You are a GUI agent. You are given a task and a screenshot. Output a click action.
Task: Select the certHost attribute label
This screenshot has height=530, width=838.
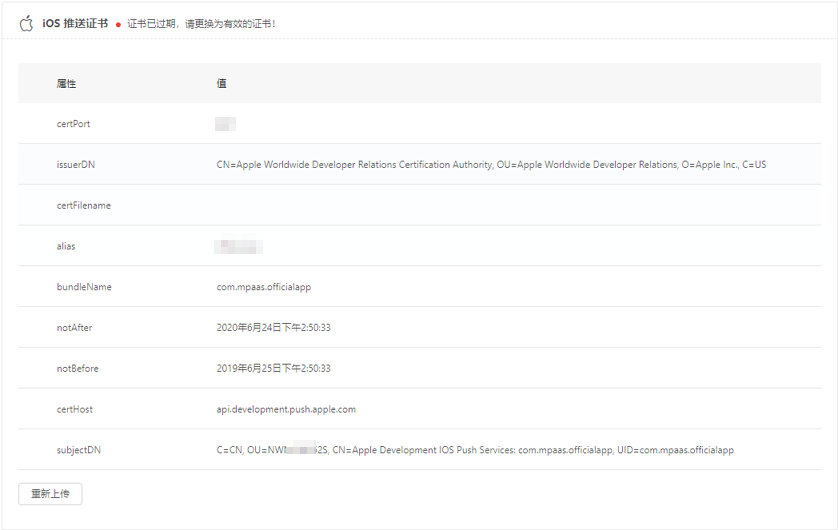pos(75,409)
